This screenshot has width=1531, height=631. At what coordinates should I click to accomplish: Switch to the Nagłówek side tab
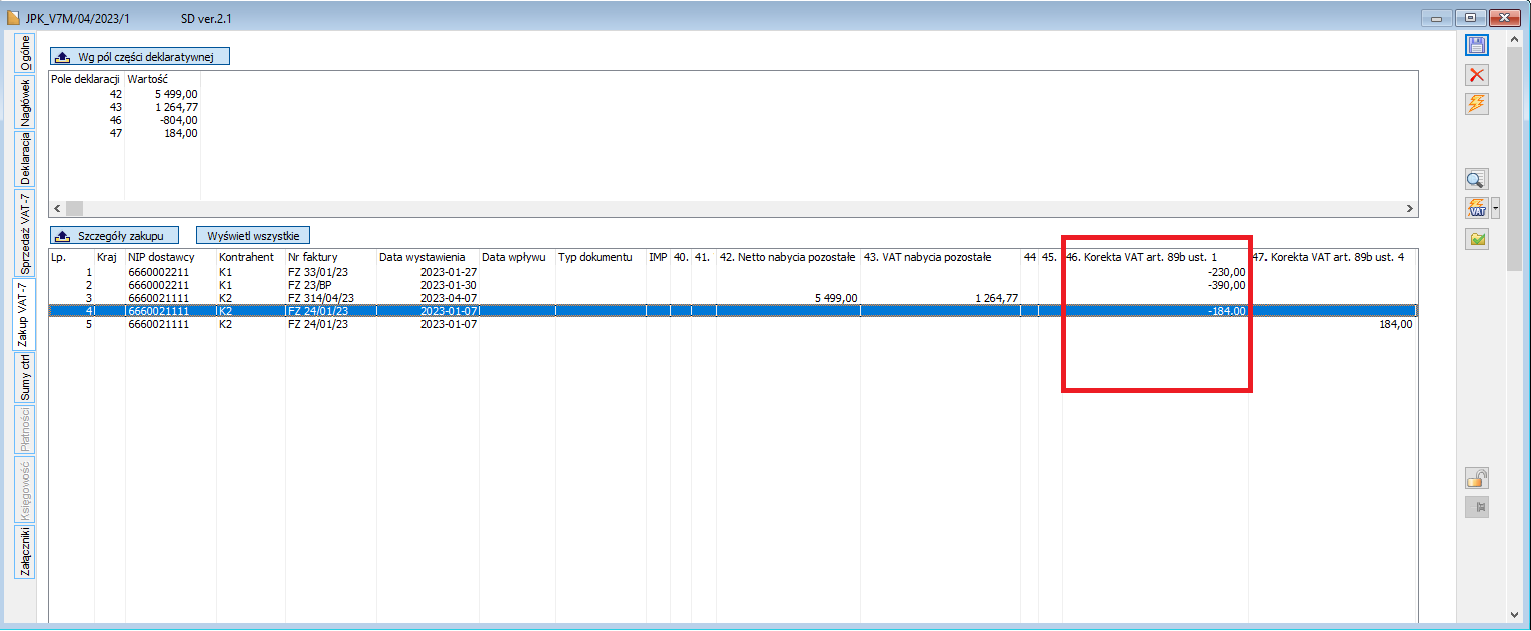(x=24, y=102)
